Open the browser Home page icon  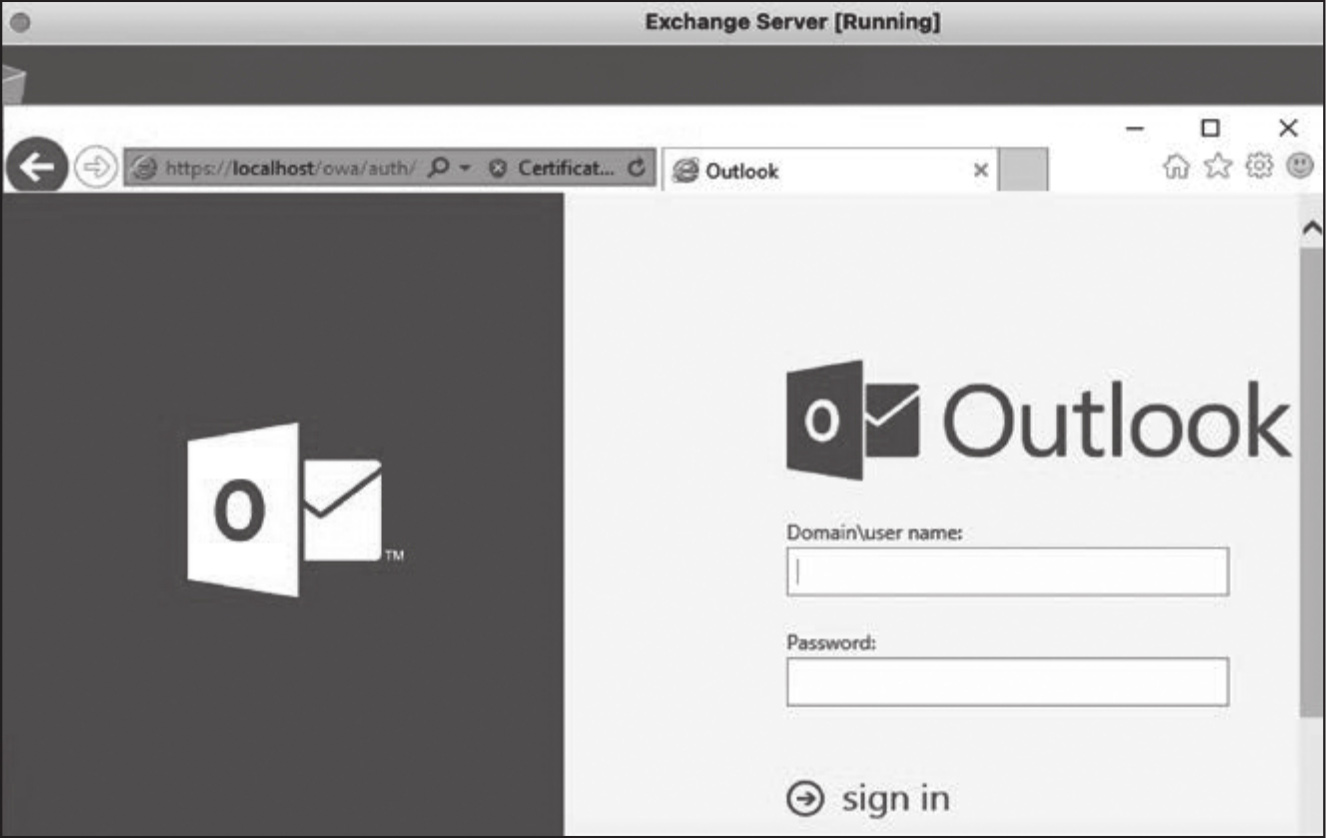pyautogui.click(x=1176, y=166)
